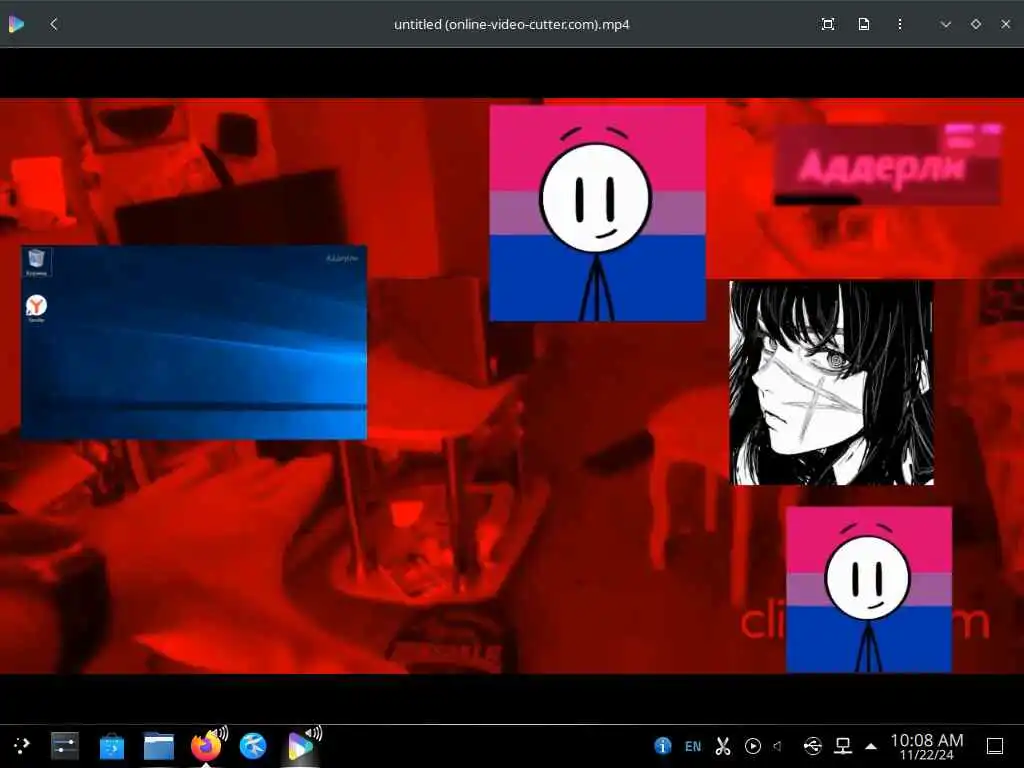Open the file document icon in header
Screen dimensions: 1024x768
863,24
